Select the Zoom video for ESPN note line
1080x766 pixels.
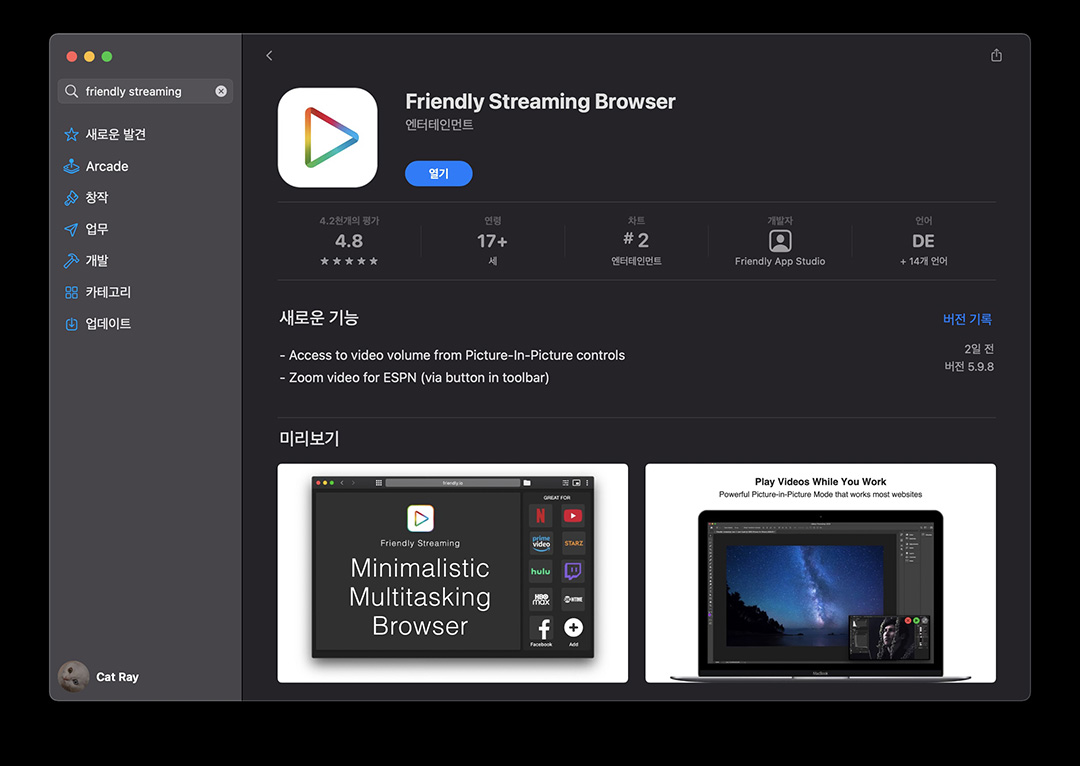(x=415, y=377)
